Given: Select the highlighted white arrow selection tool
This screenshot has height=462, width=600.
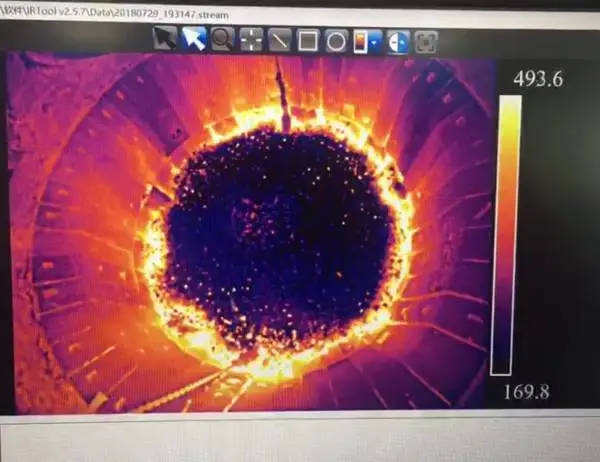Looking at the screenshot, I should coord(194,39).
